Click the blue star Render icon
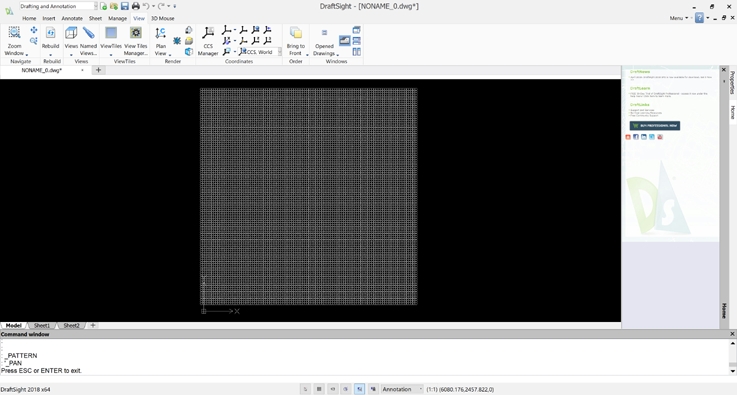This screenshot has height=395, width=737. coord(177,41)
